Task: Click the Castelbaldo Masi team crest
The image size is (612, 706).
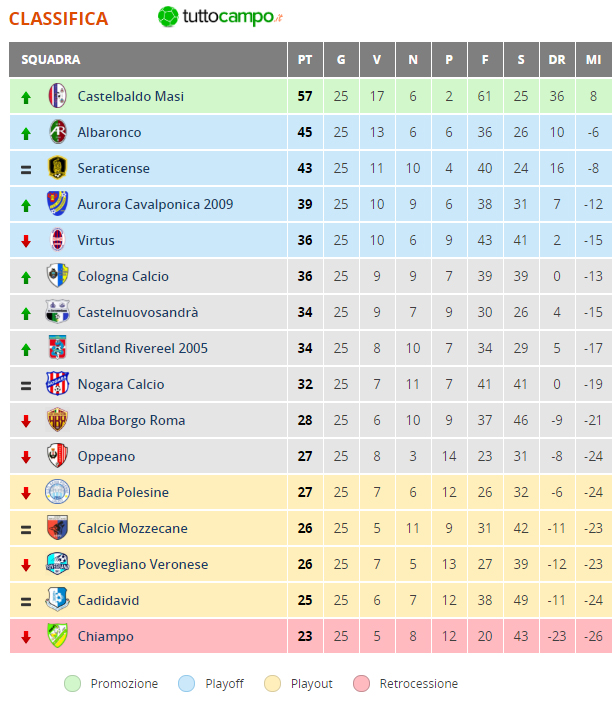Action: [x=57, y=95]
